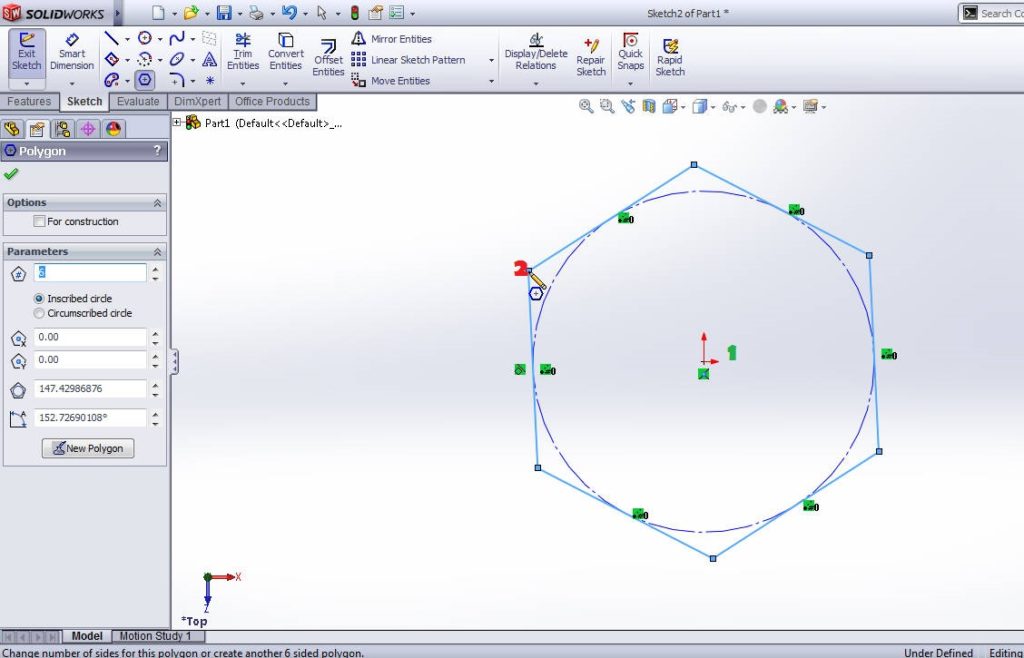Switch to the Evaluate tab
Viewport: 1024px width, 658px height.
pyautogui.click(x=138, y=101)
